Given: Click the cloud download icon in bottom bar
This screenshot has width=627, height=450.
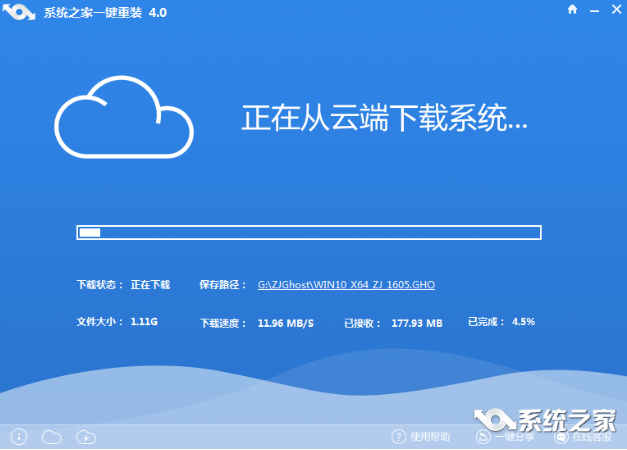Looking at the screenshot, I should coord(86,436).
